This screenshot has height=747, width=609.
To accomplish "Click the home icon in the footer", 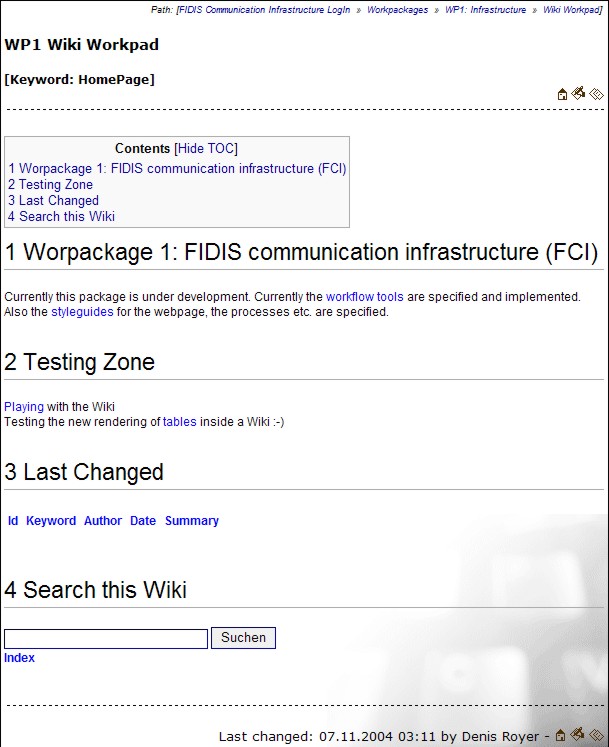I will click(x=562, y=736).
